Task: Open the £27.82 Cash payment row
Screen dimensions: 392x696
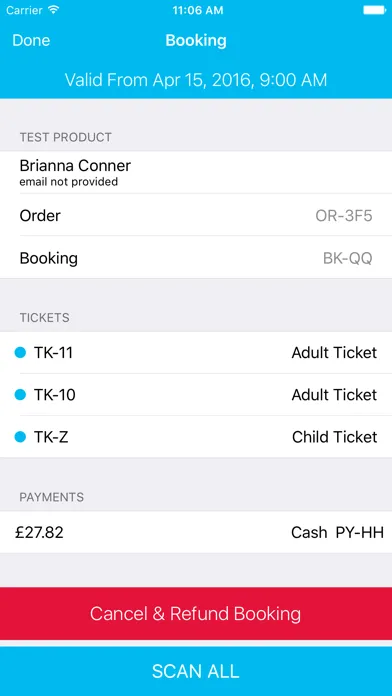Action: click(x=196, y=532)
